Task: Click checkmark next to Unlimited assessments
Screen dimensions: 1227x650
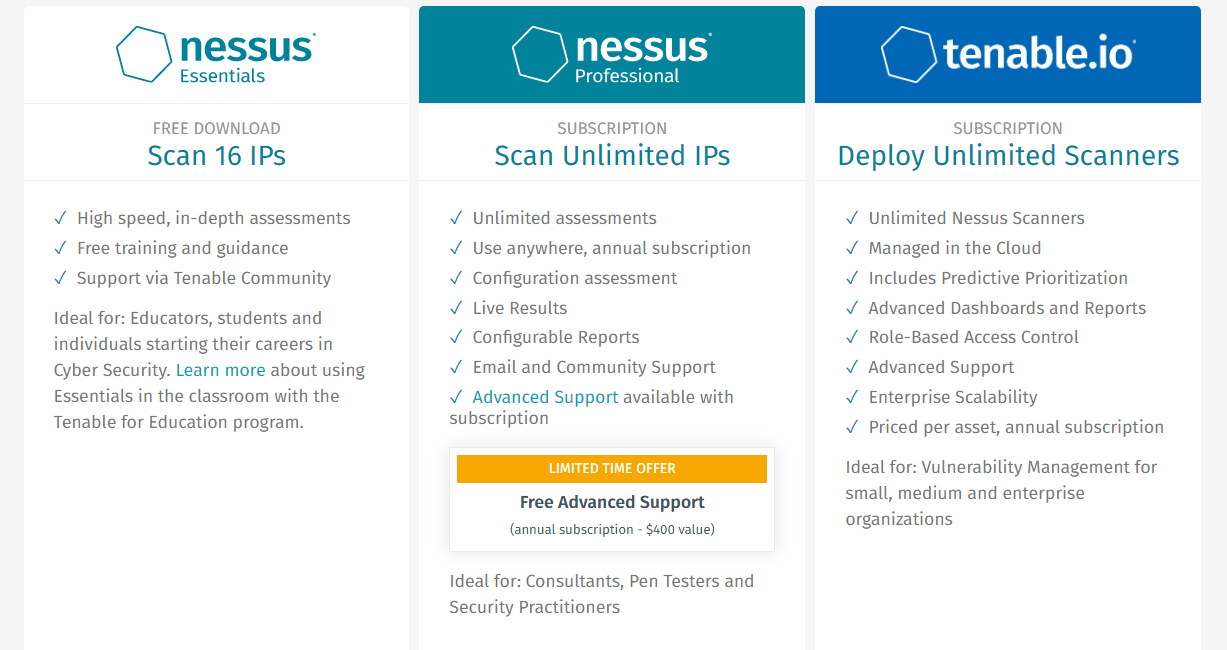Action: coord(457,218)
